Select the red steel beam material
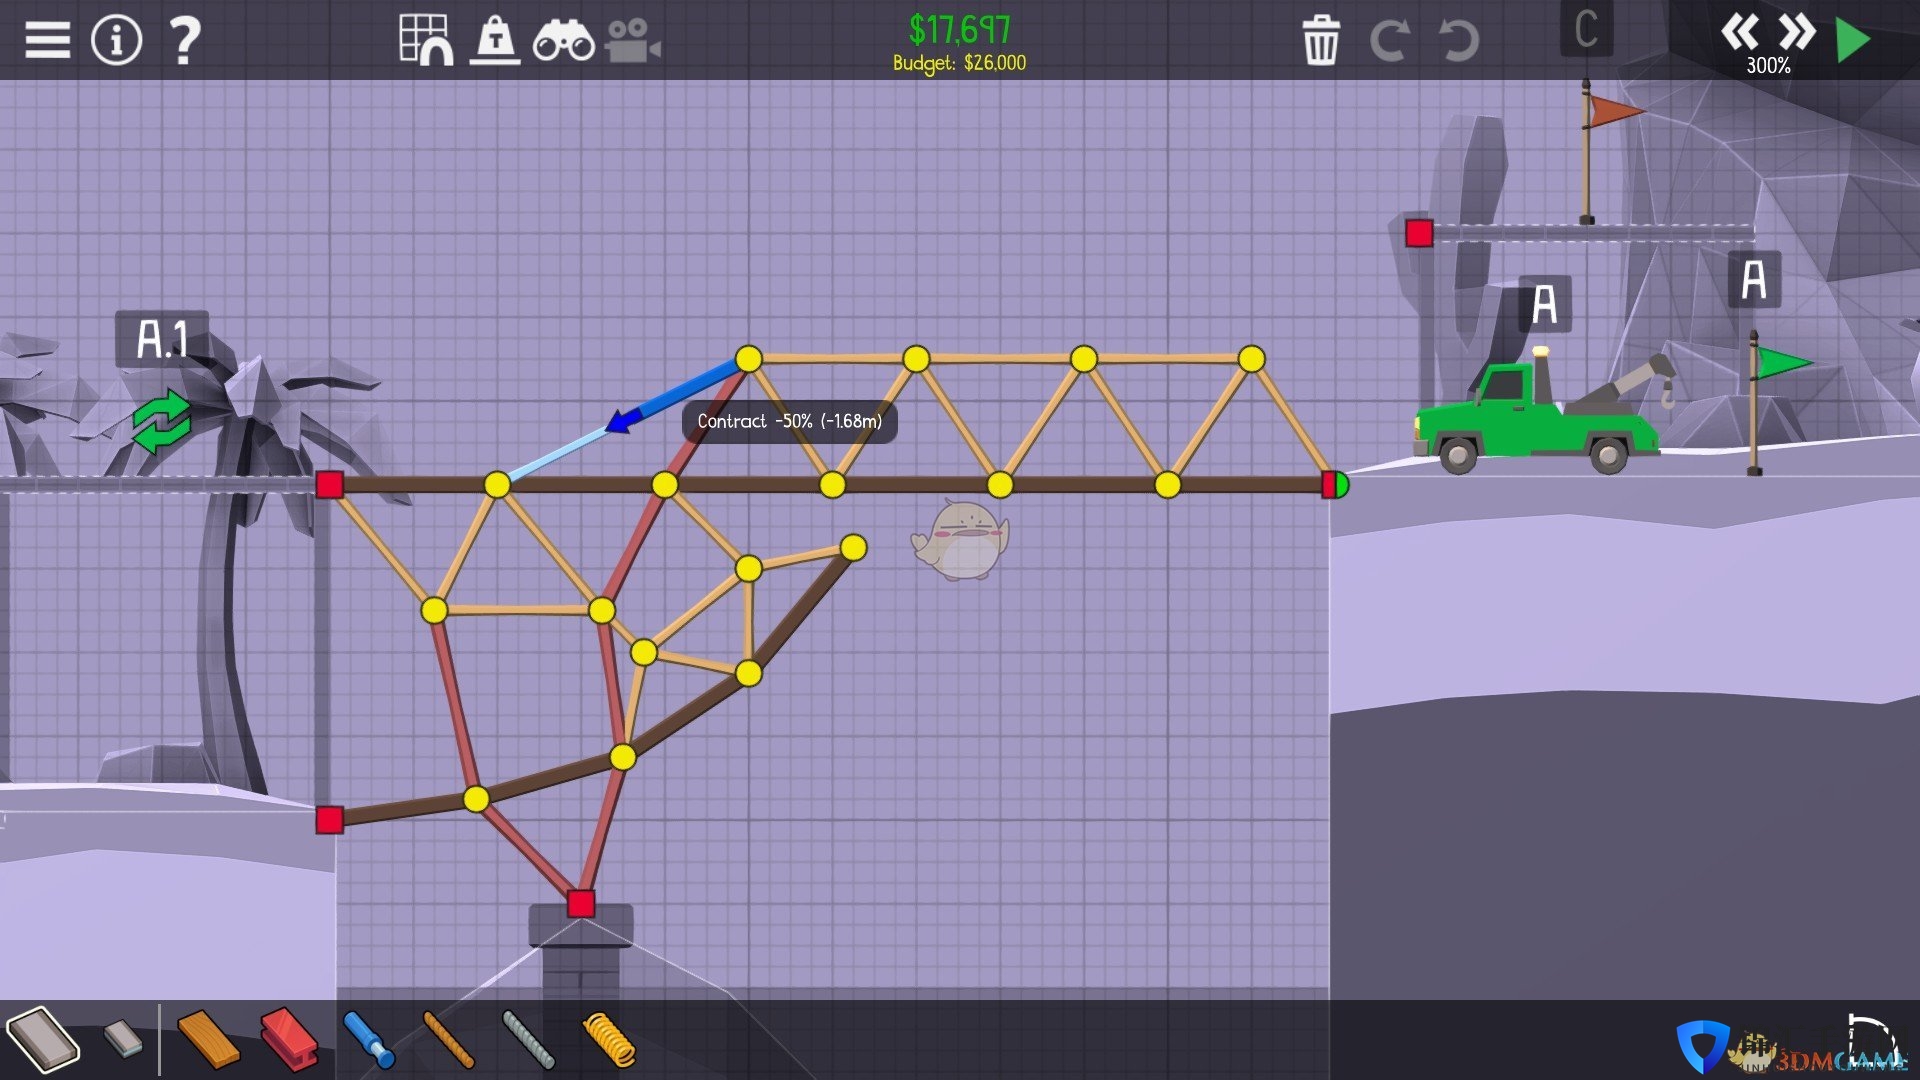The height and width of the screenshot is (1080, 1920). coord(289,1039)
